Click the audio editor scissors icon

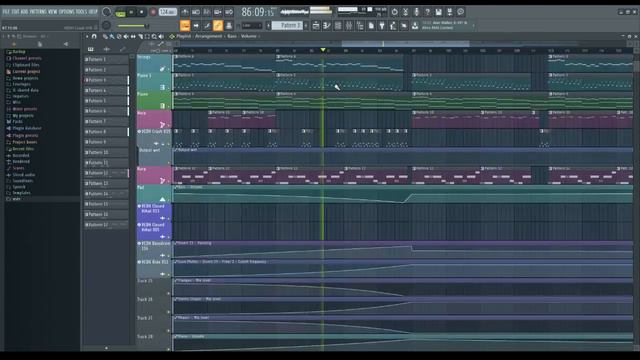(405, 12)
